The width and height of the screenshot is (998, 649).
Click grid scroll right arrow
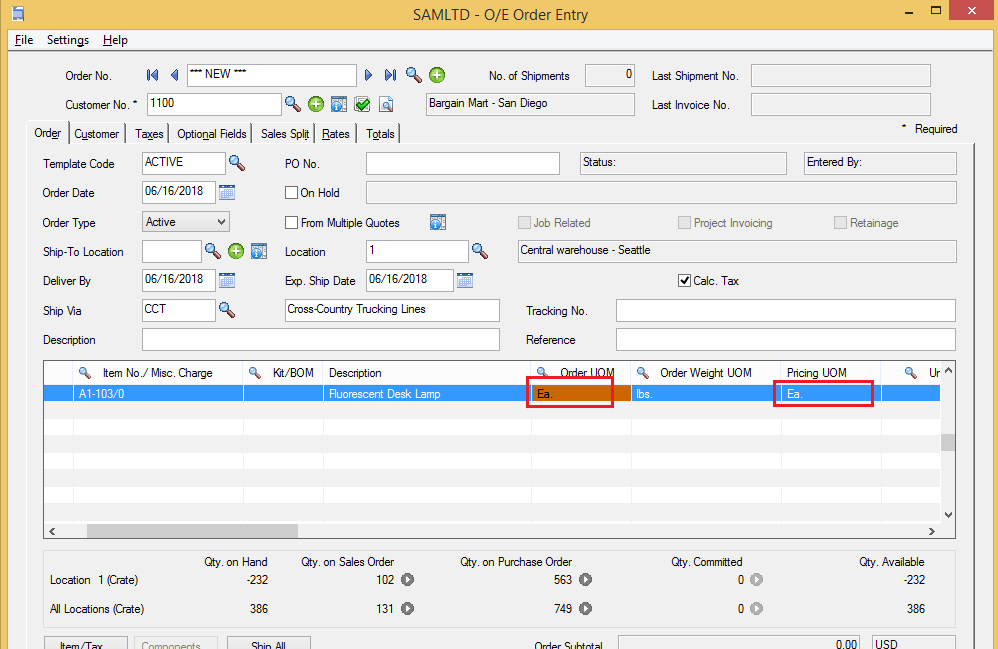(932, 531)
